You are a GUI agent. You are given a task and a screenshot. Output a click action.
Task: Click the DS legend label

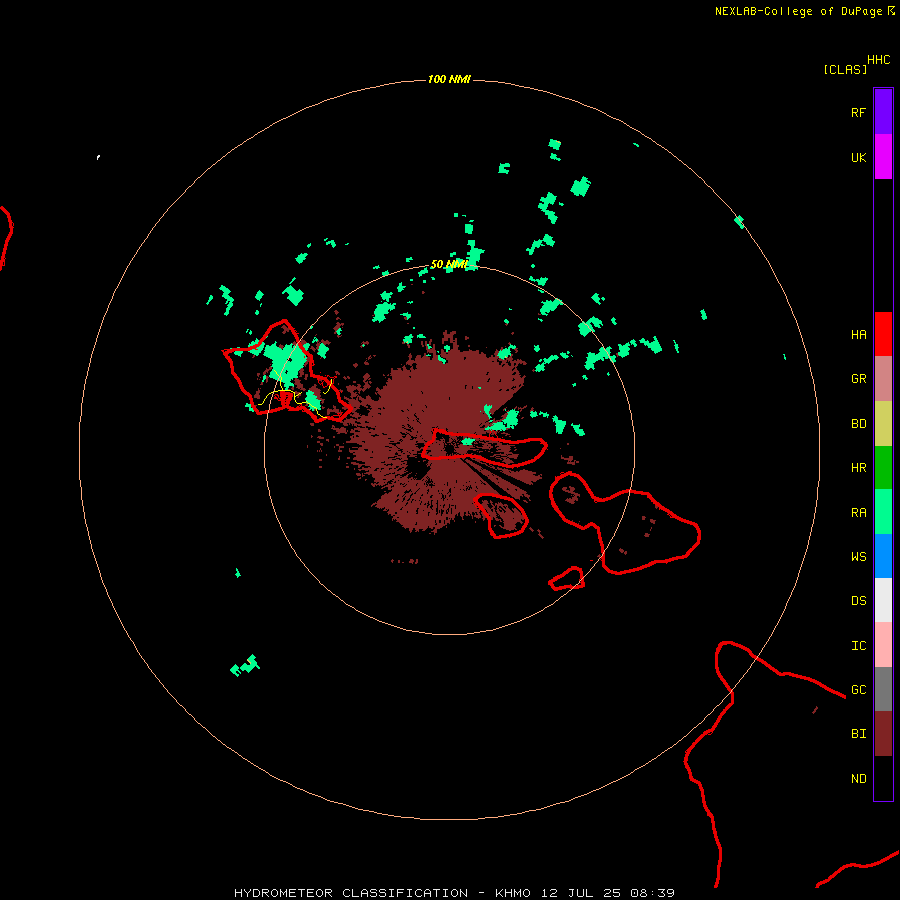859,601
